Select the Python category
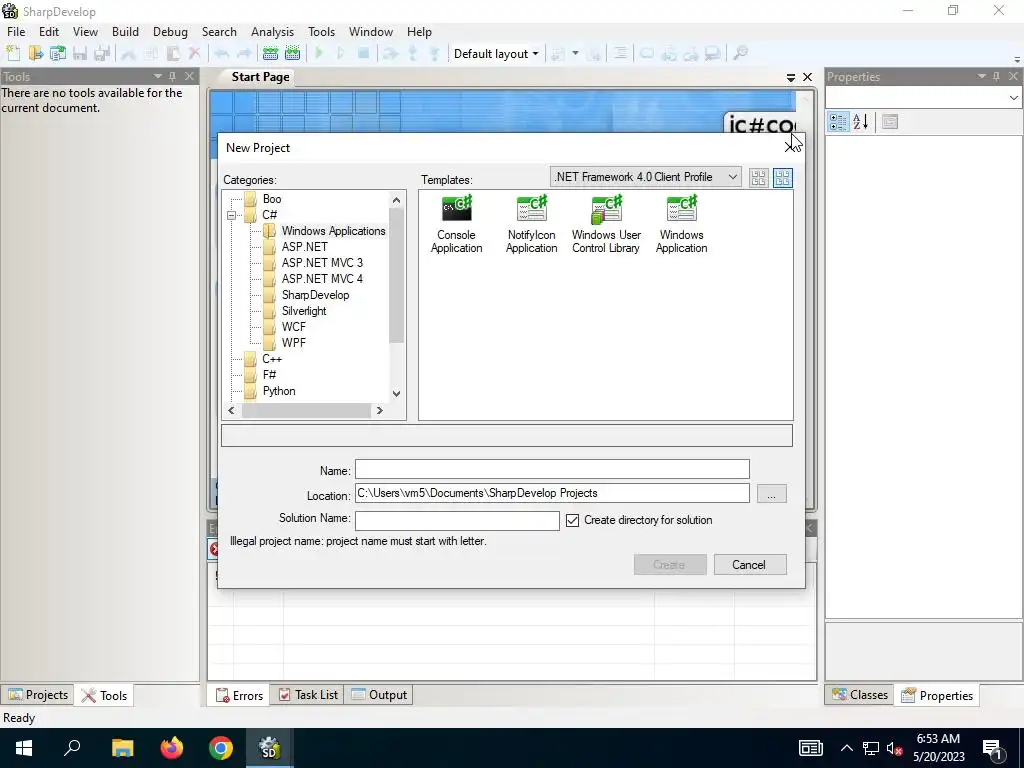Image resolution: width=1024 pixels, height=768 pixels. [279, 391]
